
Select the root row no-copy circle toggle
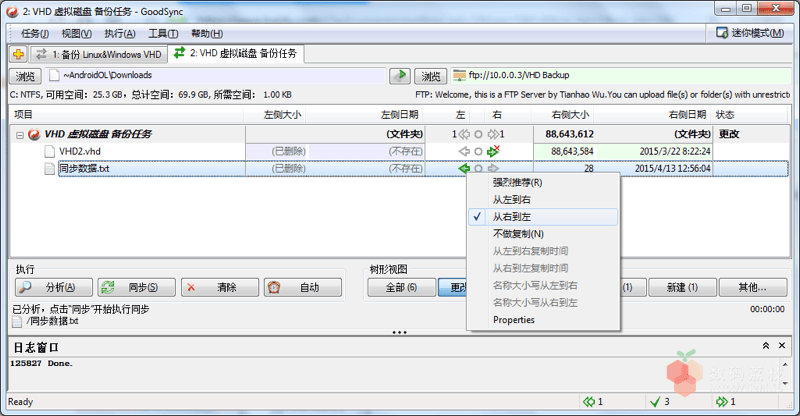coord(478,134)
